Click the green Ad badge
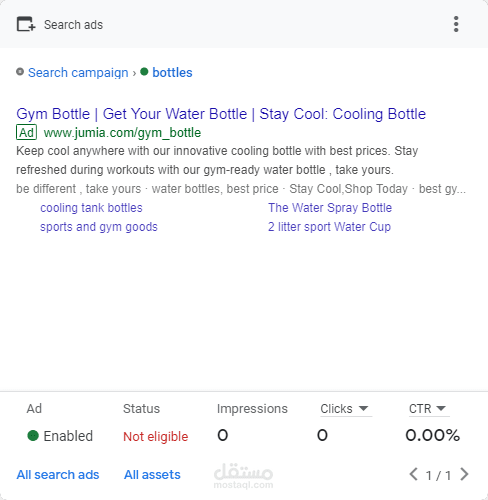The width and height of the screenshot is (488, 500). tap(26, 133)
